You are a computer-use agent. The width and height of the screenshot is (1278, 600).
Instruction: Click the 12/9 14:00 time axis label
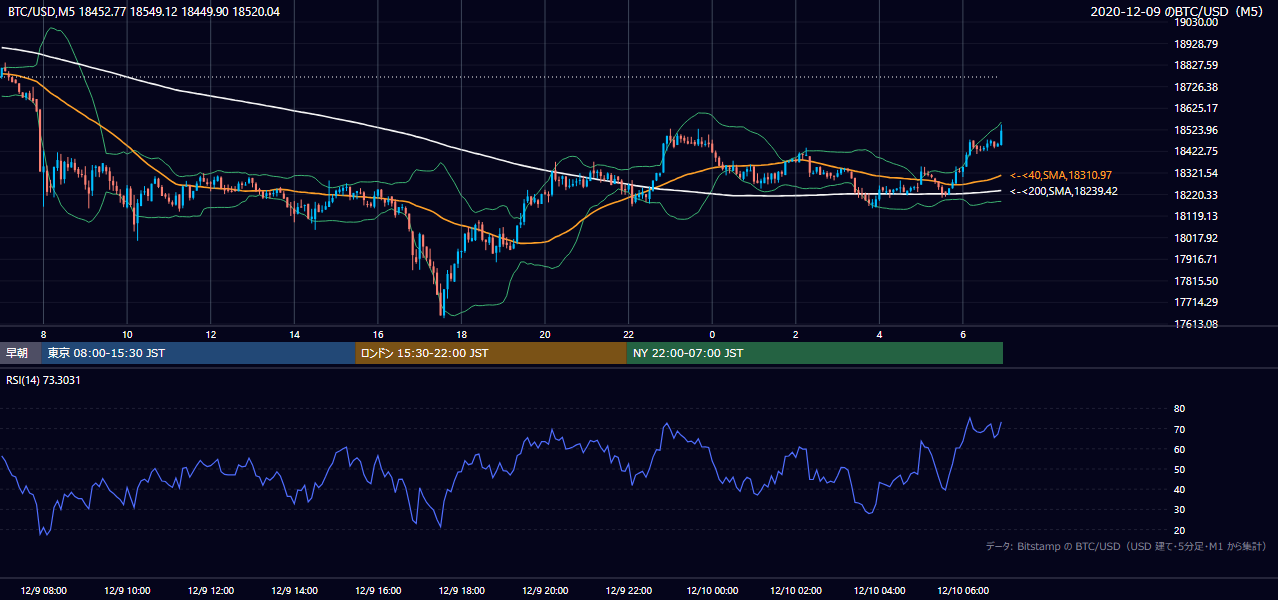[x=294, y=591]
